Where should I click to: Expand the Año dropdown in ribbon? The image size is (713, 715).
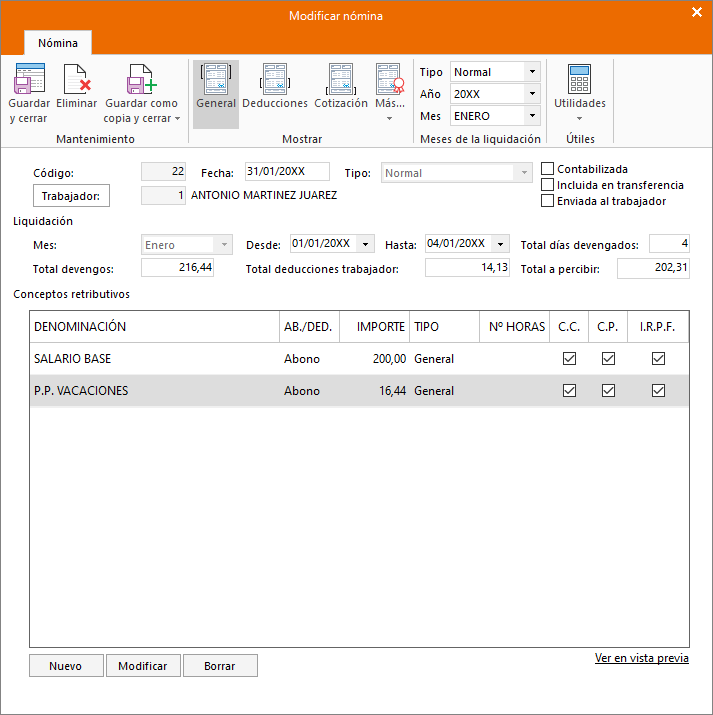pos(532,94)
